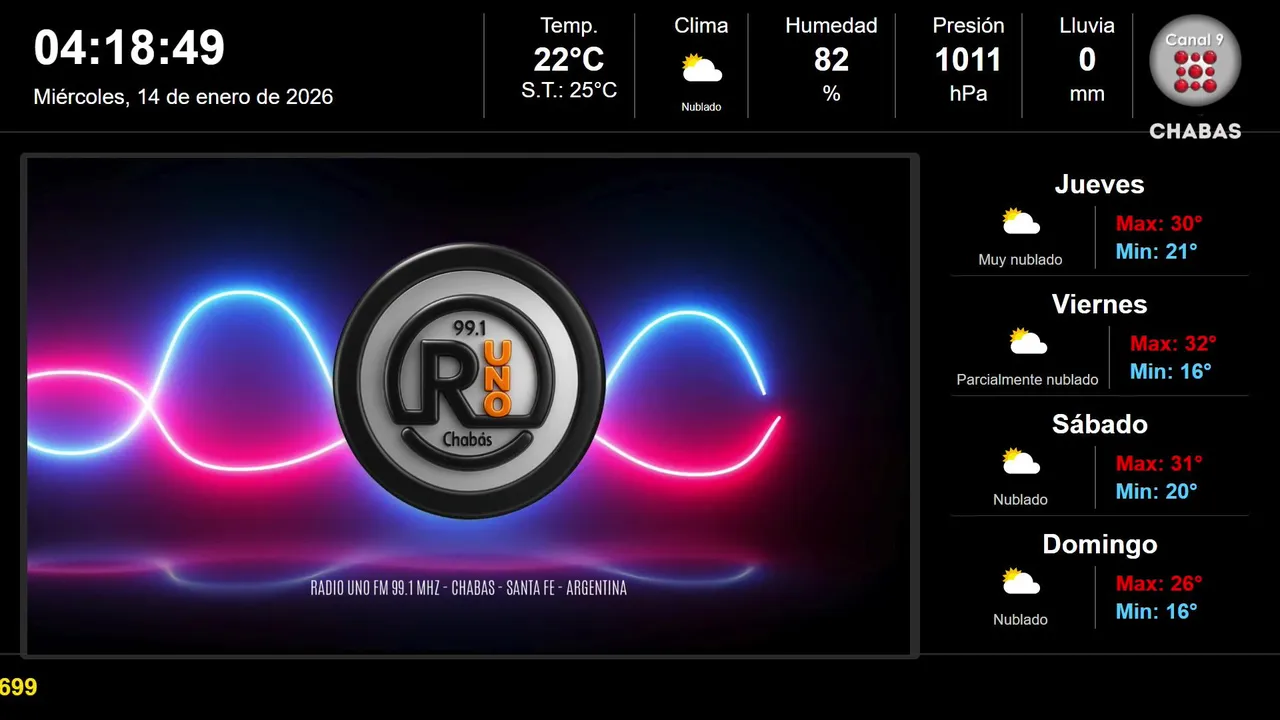Click Max: 30° for Jueves
The width and height of the screenshot is (1280, 720).
pos(1159,224)
